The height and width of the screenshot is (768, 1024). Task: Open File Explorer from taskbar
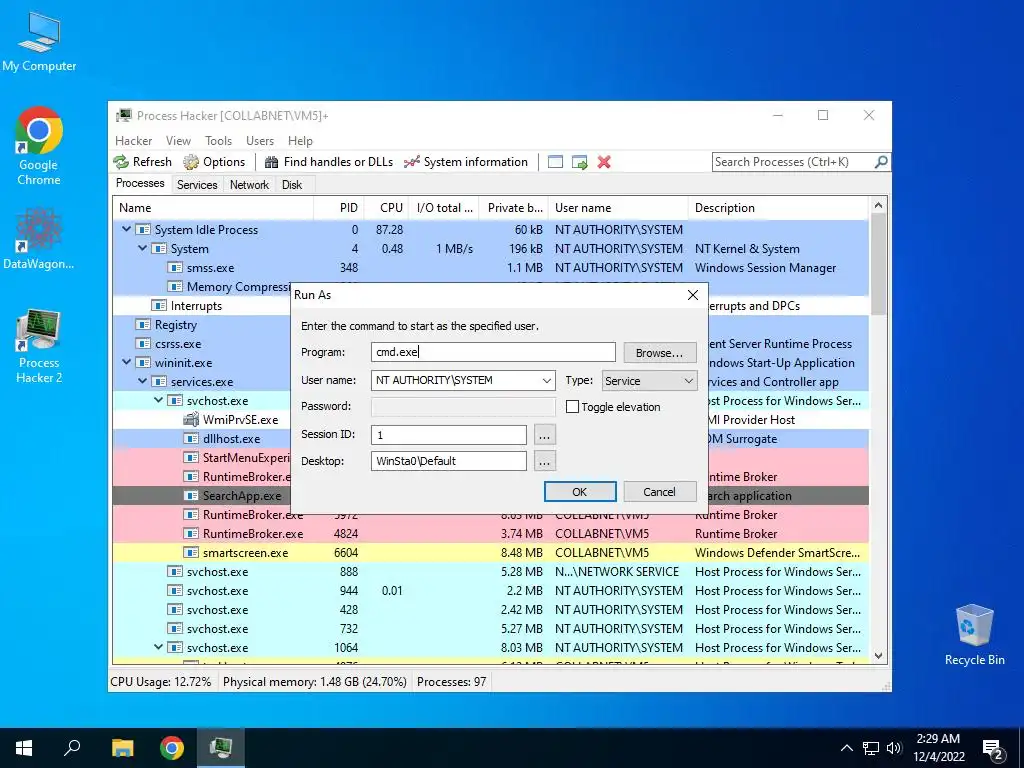(122, 748)
